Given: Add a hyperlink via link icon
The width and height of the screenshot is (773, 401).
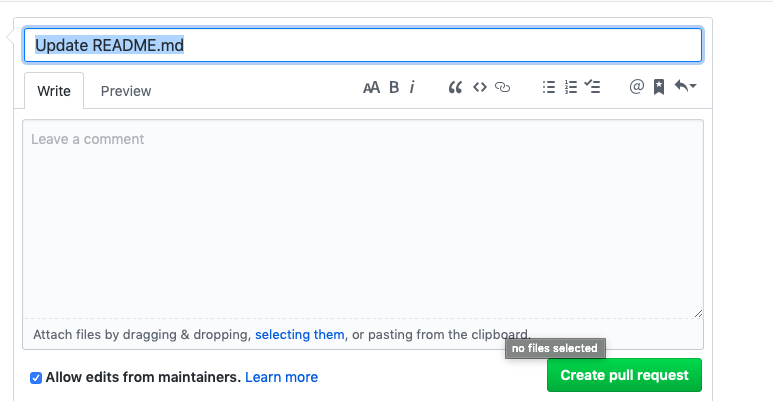Looking at the screenshot, I should click(x=503, y=88).
